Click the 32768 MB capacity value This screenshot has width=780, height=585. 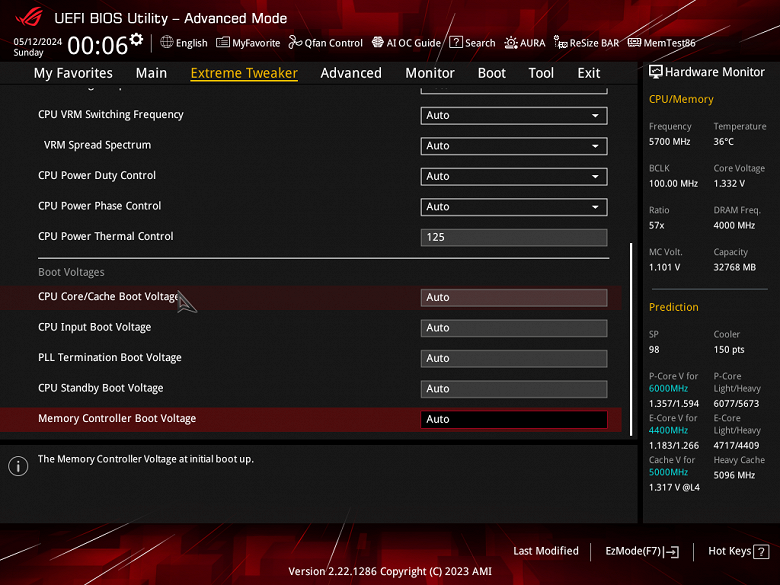point(734,267)
